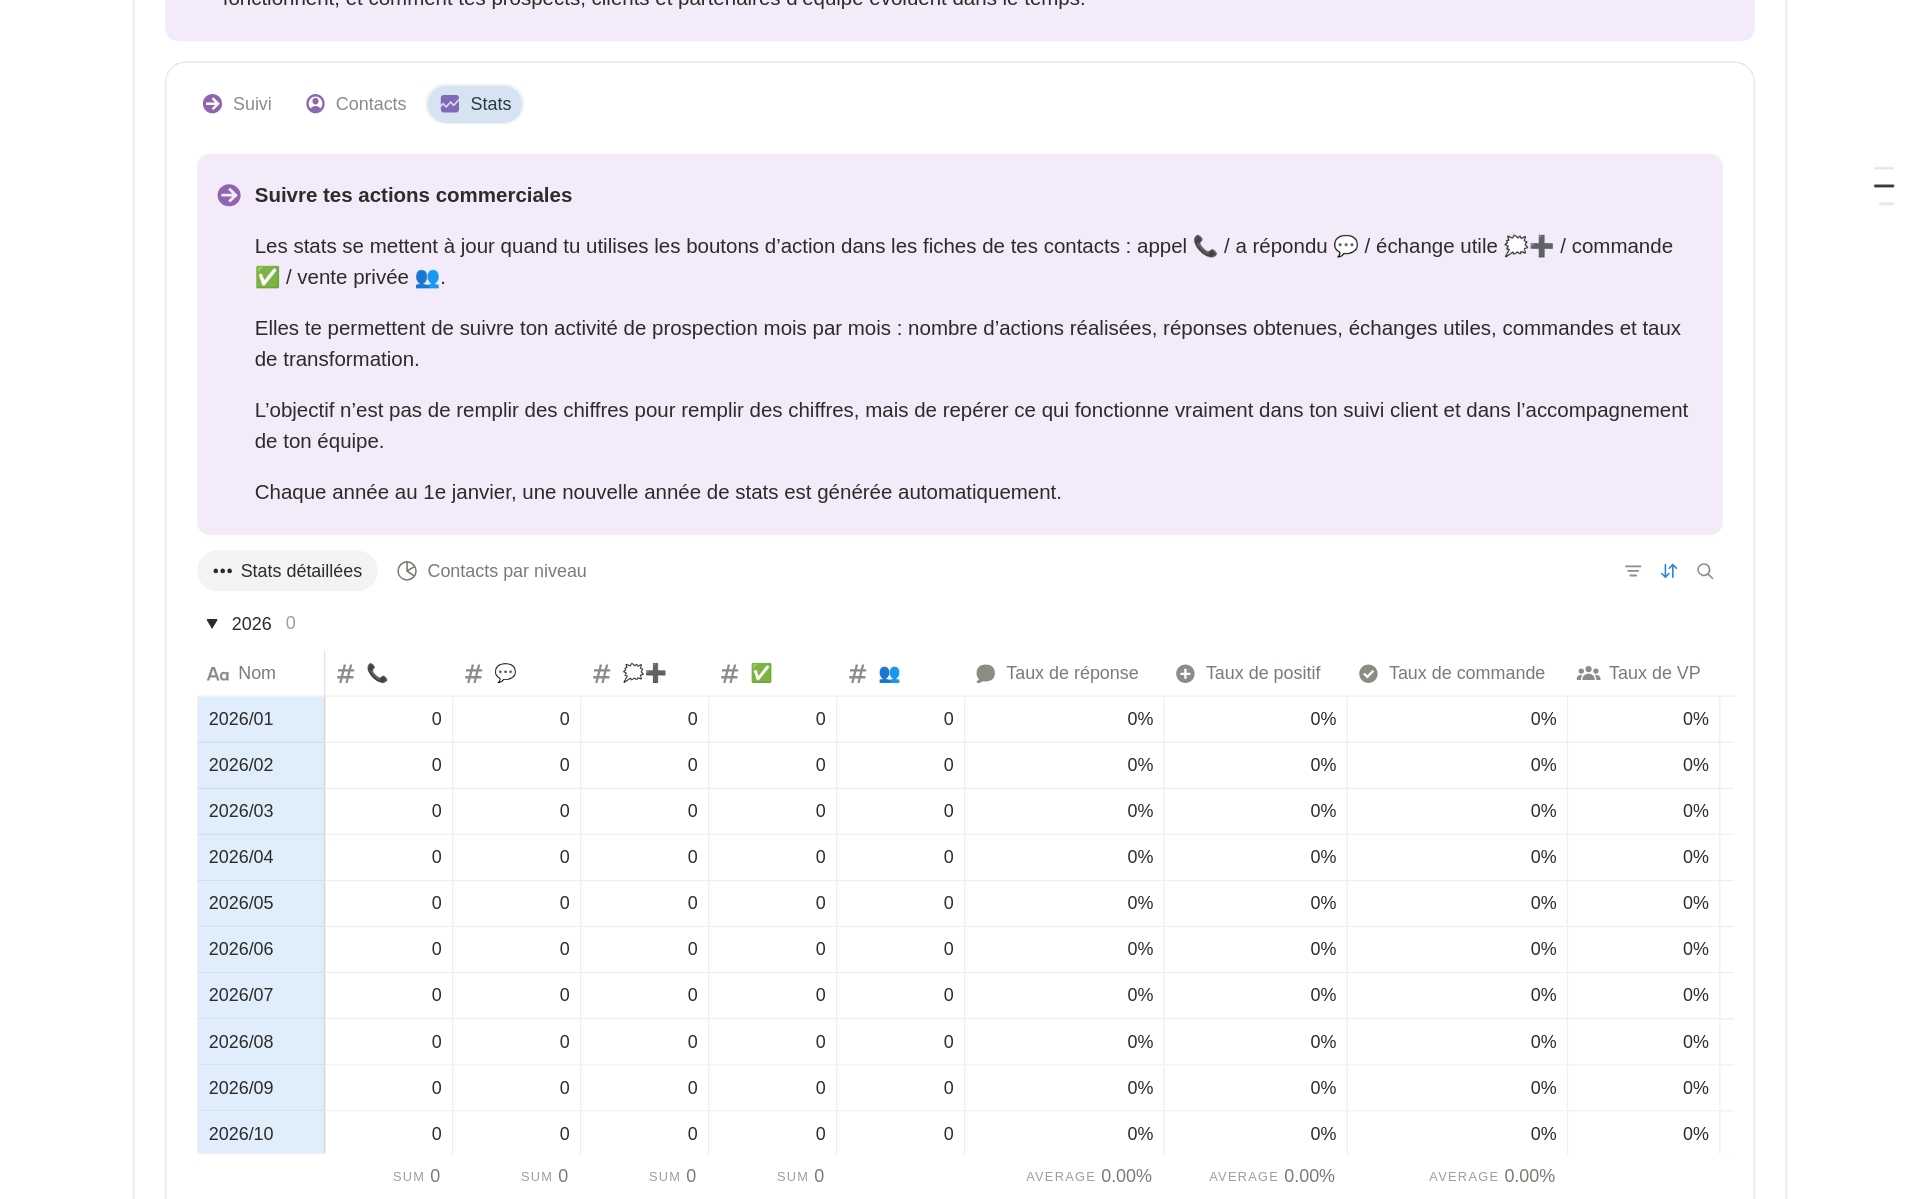Click the SUM total under the phone column
The width and height of the screenshot is (1920, 1199).
click(416, 1176)
